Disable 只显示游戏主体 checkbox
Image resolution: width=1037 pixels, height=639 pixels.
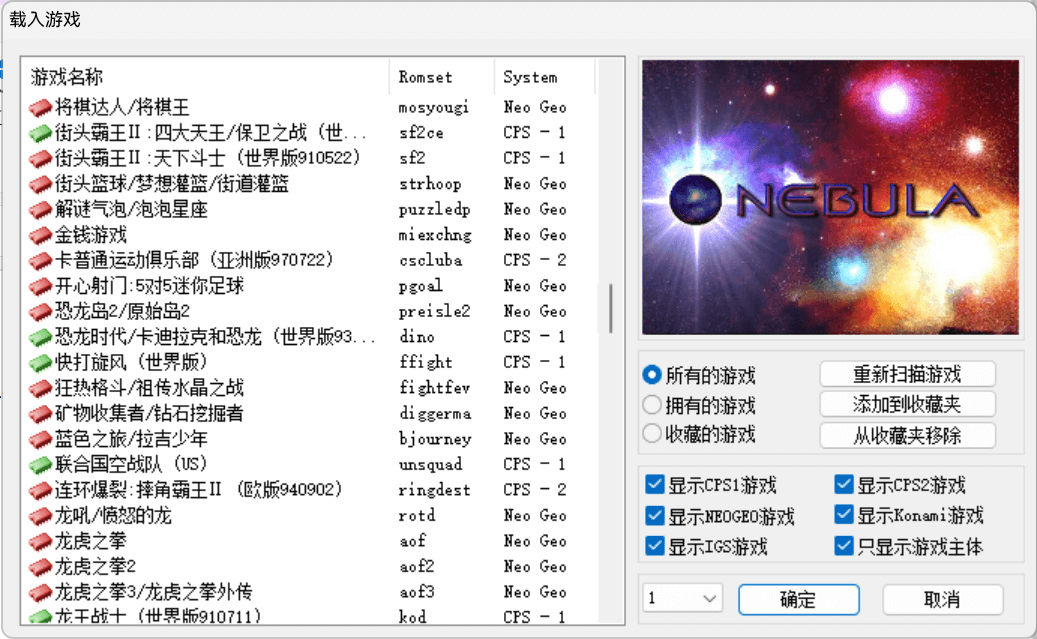[x=843, y=546]
